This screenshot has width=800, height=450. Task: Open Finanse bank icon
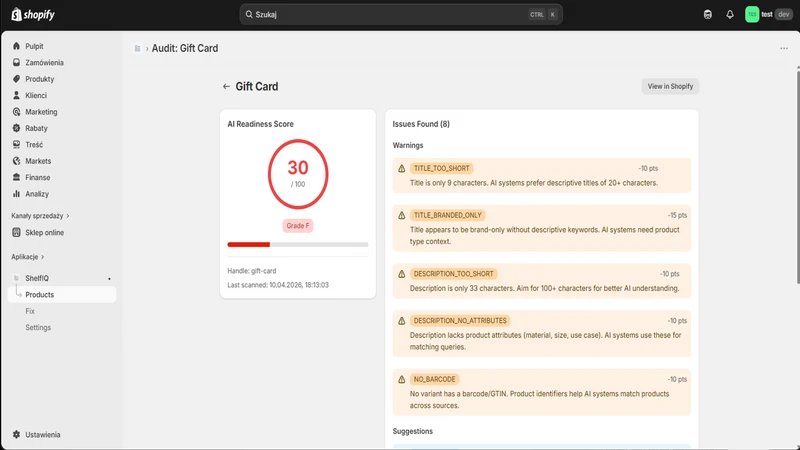pyautogui.click(x=16, y=177)
